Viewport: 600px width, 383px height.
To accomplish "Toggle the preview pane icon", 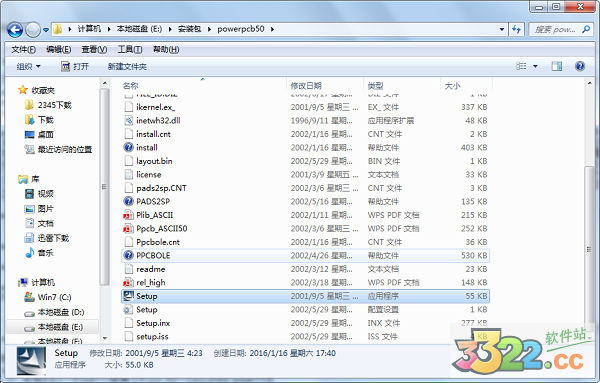I will (x=557, y=66).
